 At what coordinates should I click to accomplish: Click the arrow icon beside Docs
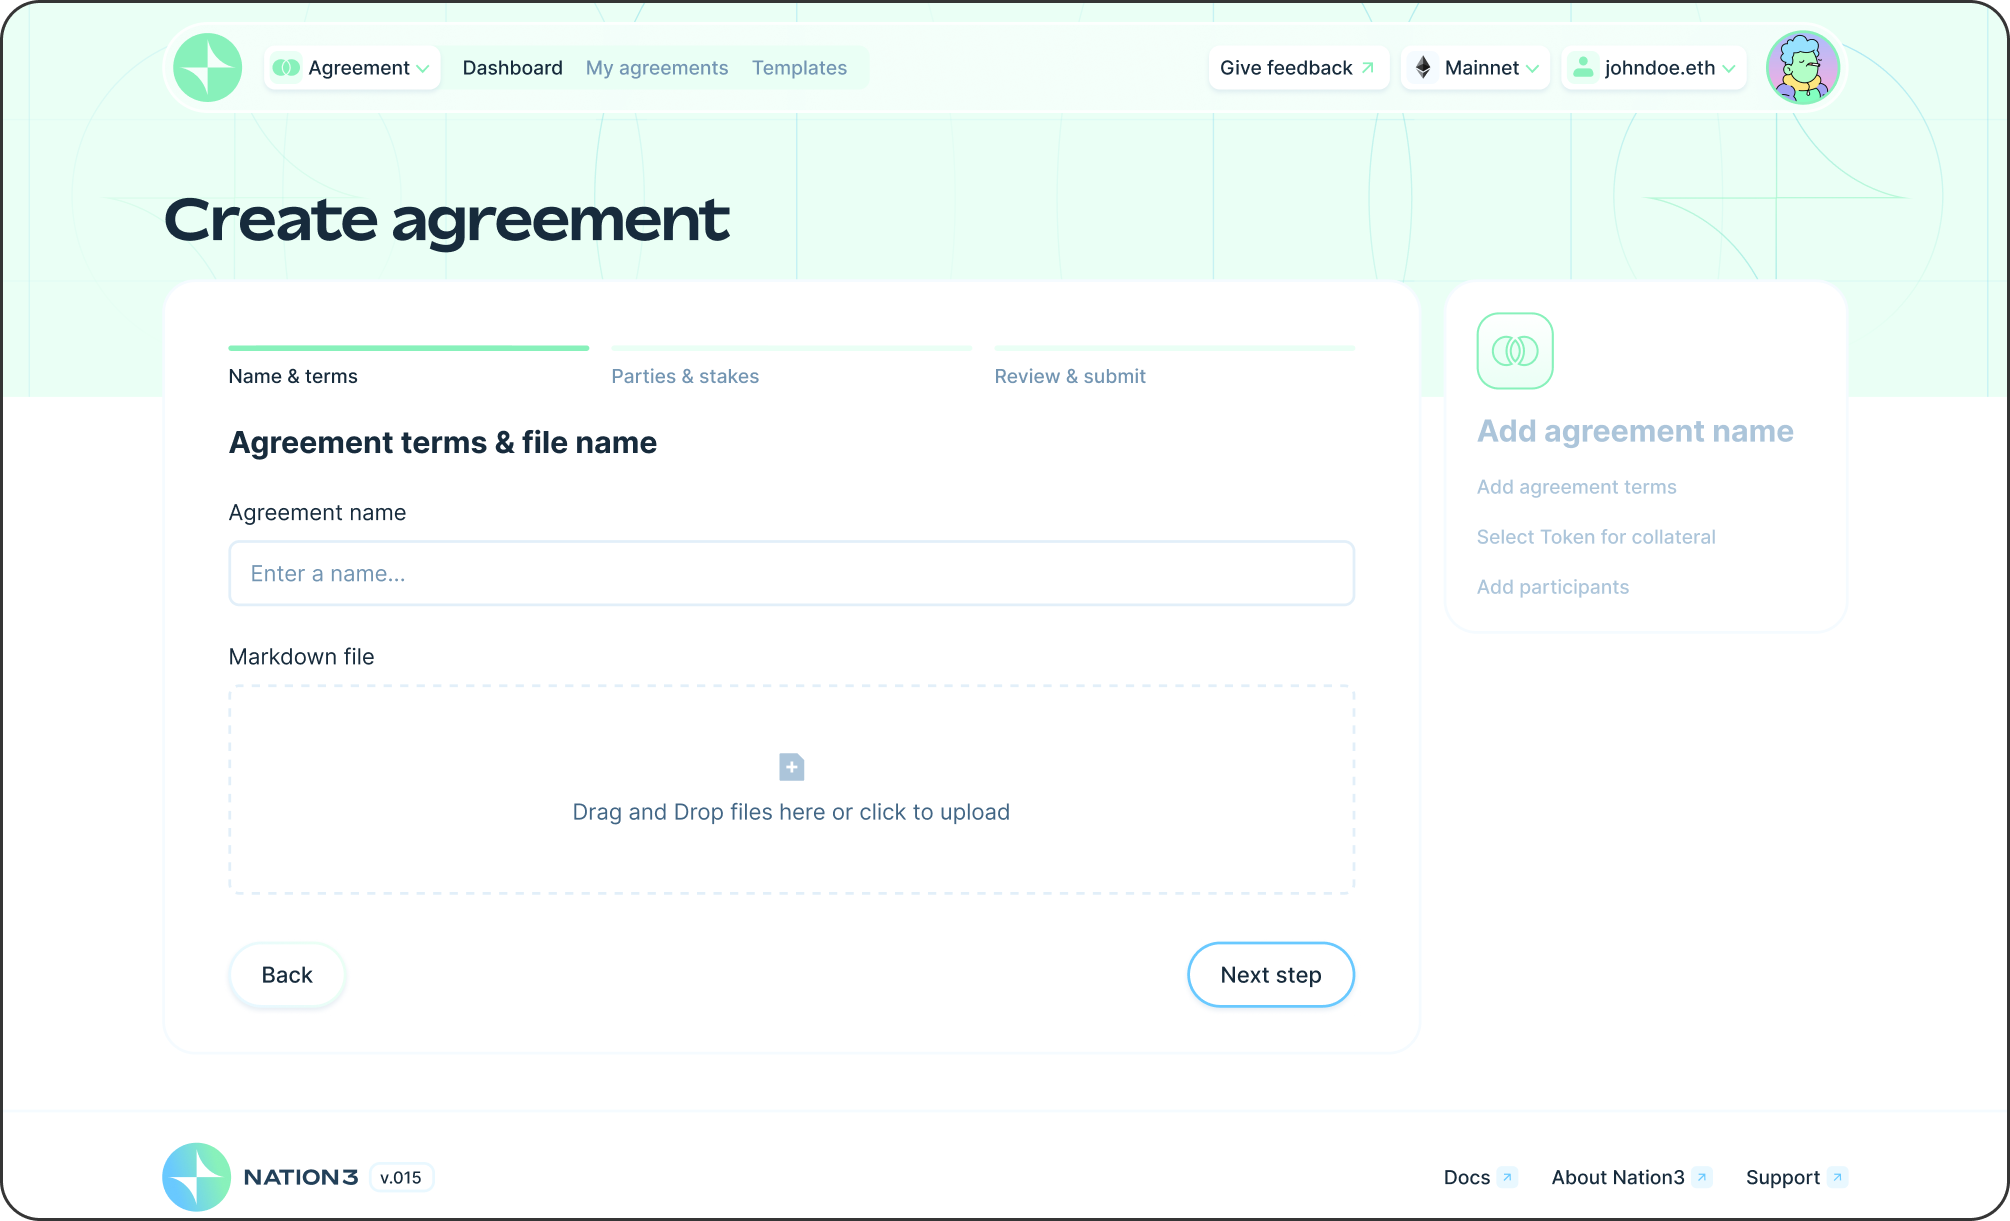point(1508,1178)
